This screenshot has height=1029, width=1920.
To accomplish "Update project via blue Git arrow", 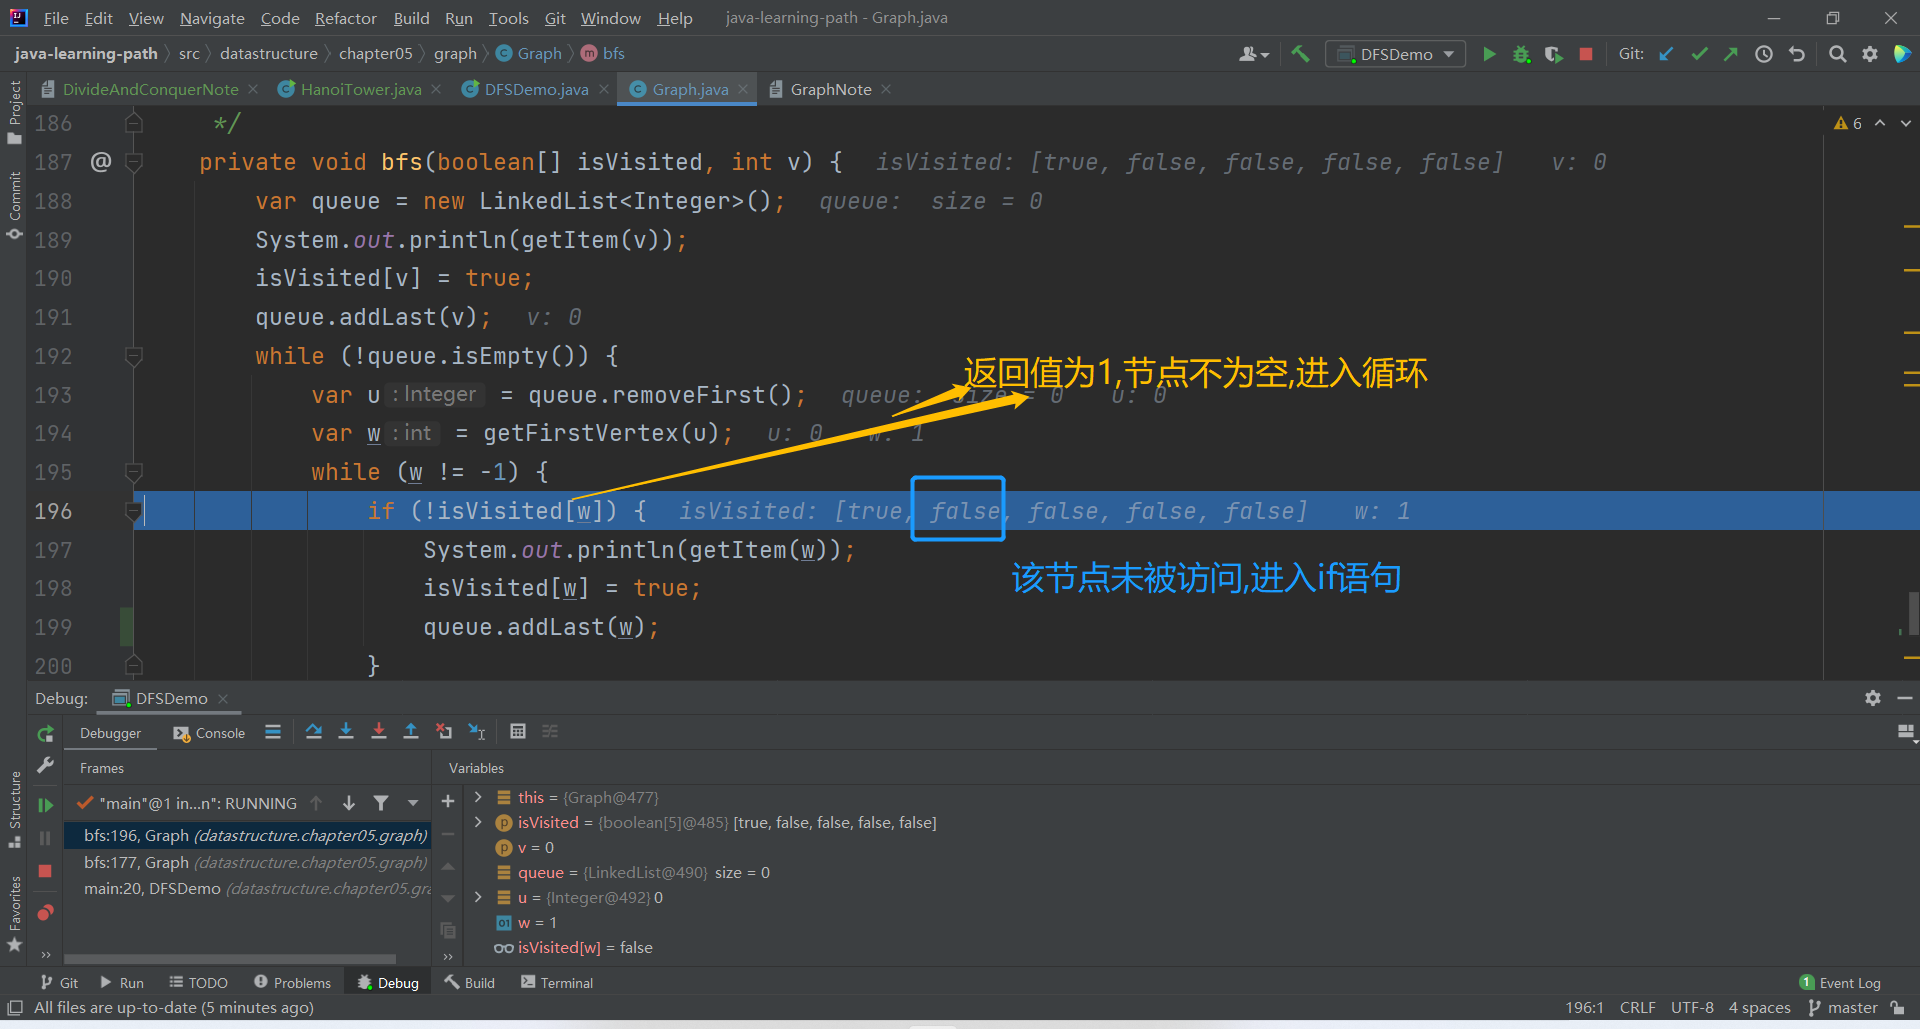I will 1666,54.
